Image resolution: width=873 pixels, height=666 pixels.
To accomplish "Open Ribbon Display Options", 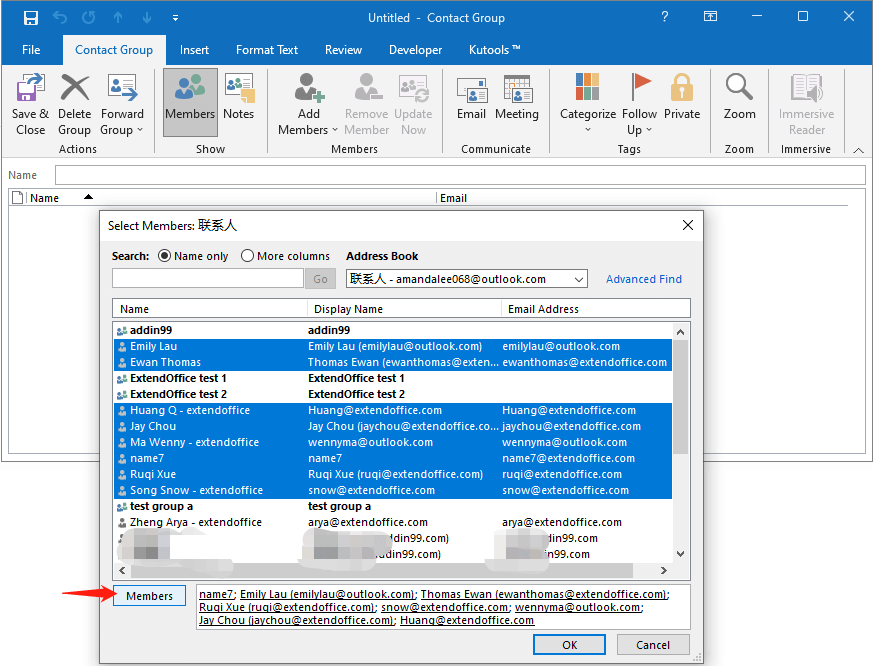I will pyautogui.click(x=710, y=17).
